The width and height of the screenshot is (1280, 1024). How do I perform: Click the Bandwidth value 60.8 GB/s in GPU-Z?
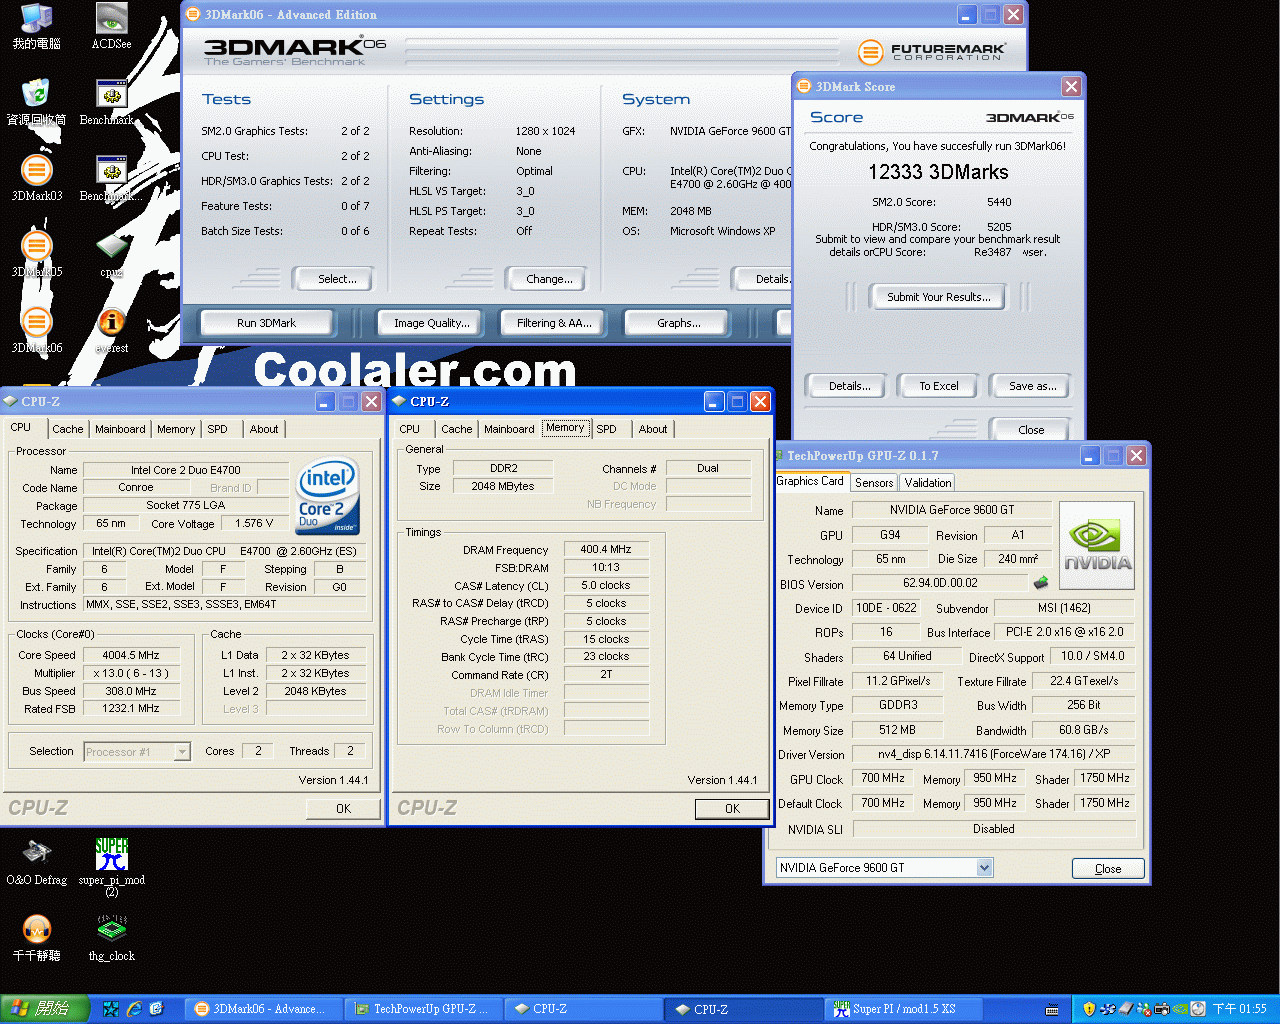click(x=1083, y=730)
